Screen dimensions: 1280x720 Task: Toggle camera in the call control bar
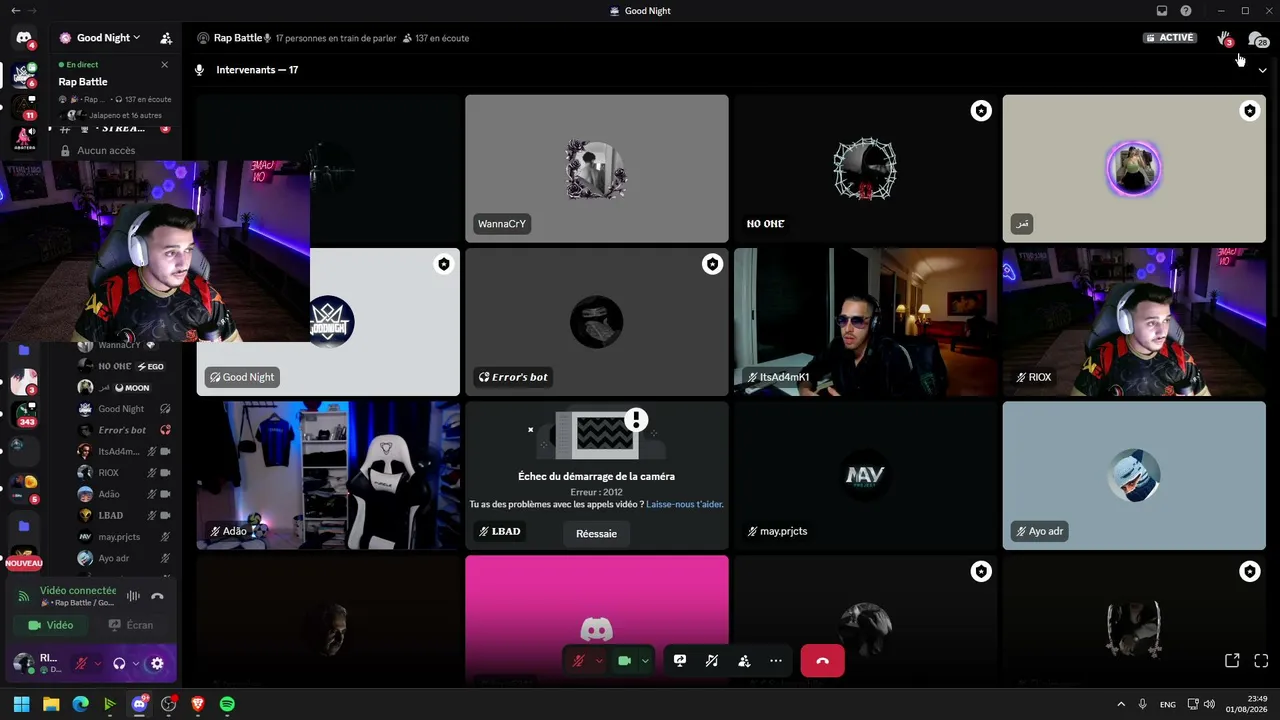pyautogui.click(x=625, y=661)
